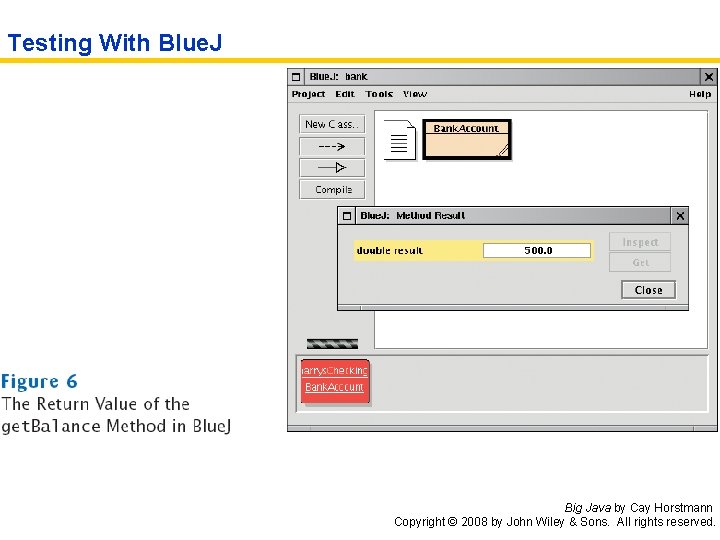
Task: Click the greyed Get button
Action: pyautogui.click(x=640, y=262)
